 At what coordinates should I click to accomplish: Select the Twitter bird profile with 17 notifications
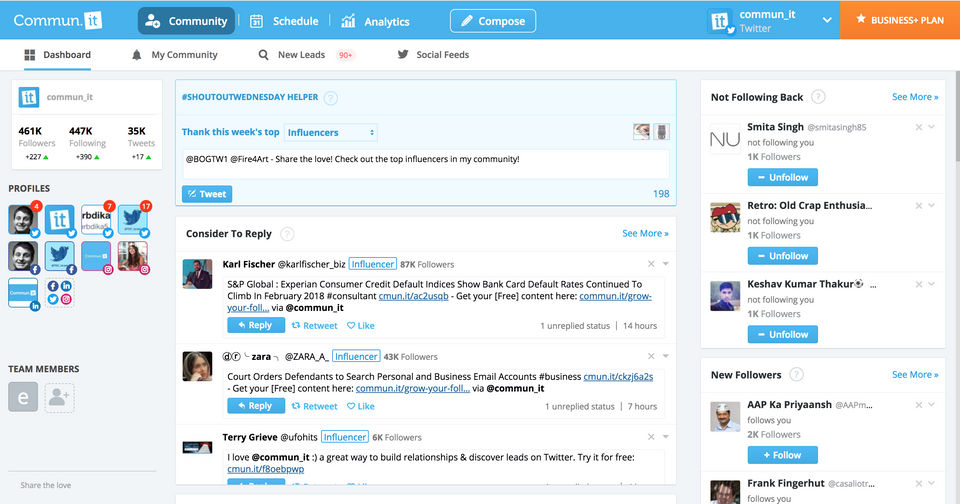click(x=133, y=220)
